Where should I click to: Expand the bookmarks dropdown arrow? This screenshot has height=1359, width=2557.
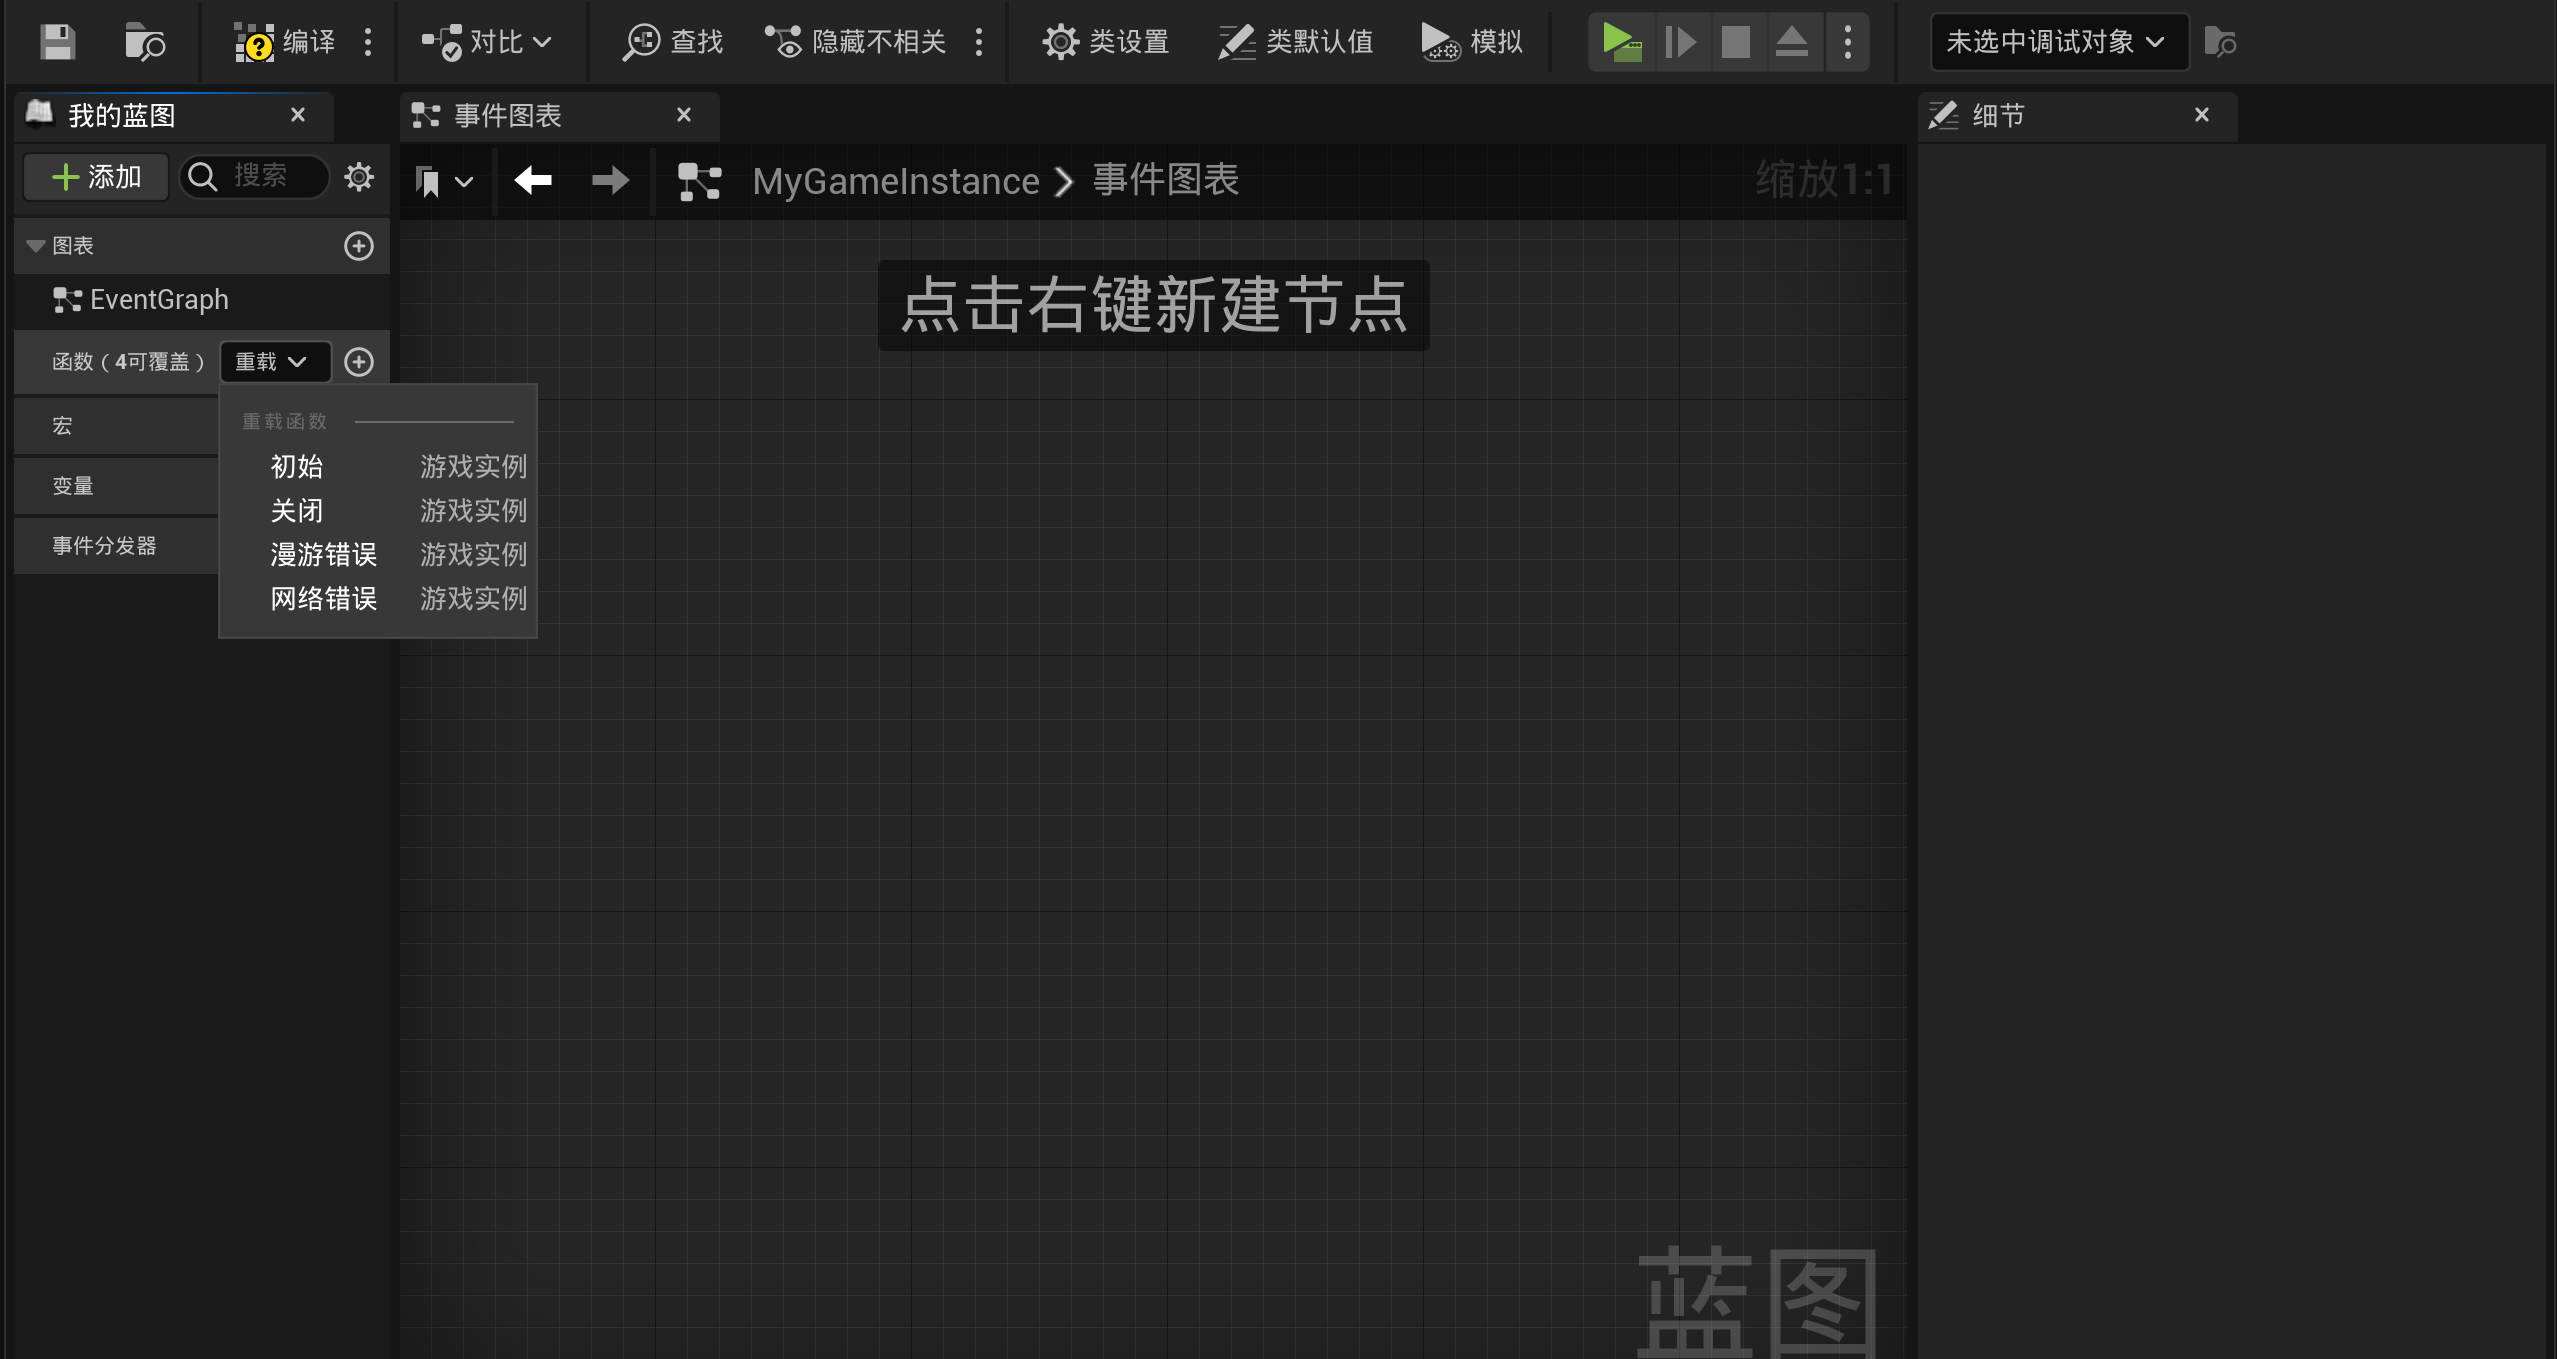463,182
